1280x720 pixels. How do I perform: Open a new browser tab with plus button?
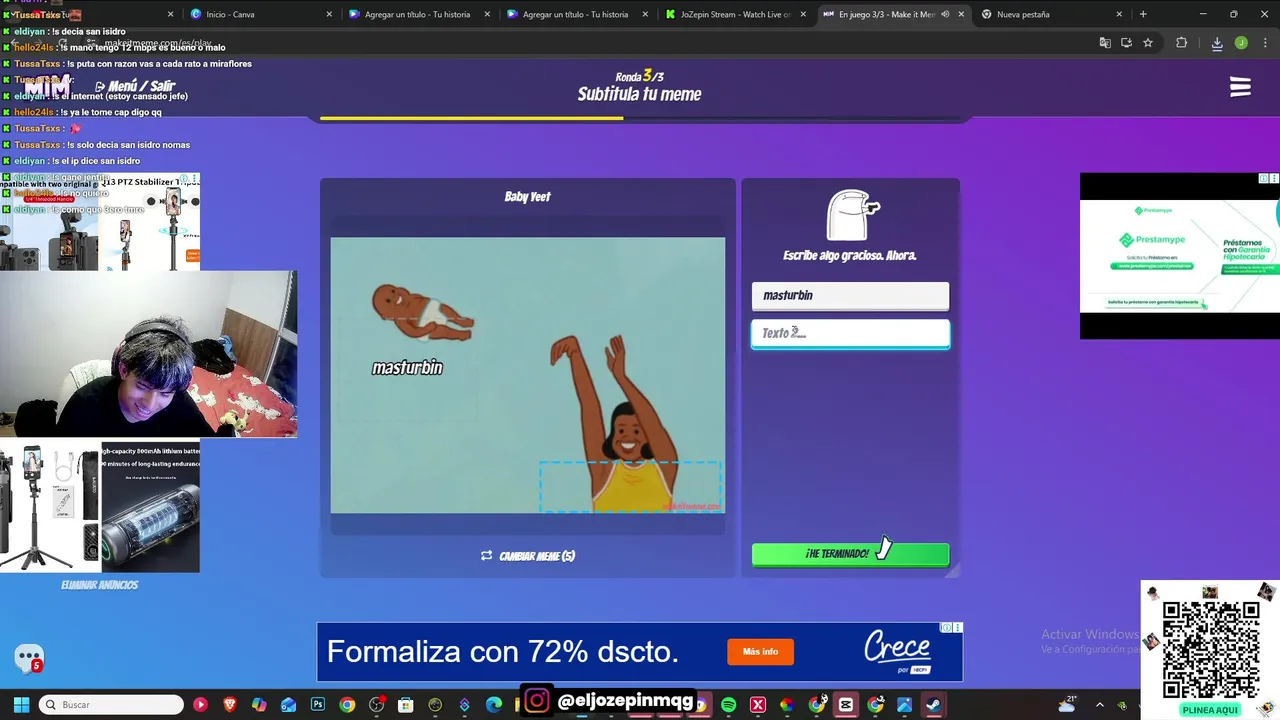click(1143, 15)
